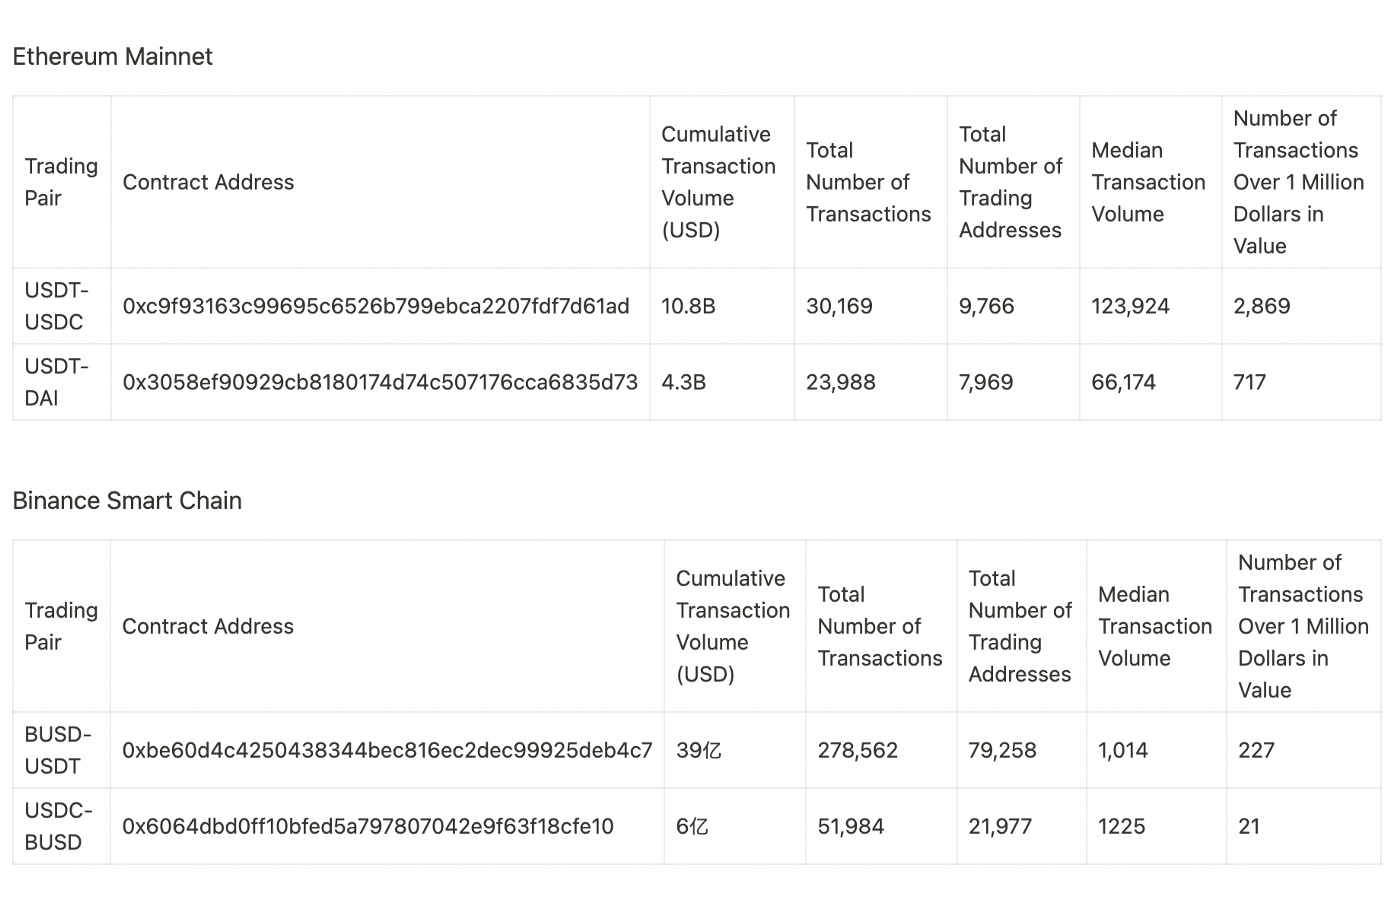Select the BUSD-USDT contract address
The image size is (1400, 902).
(x=387, y=750)
